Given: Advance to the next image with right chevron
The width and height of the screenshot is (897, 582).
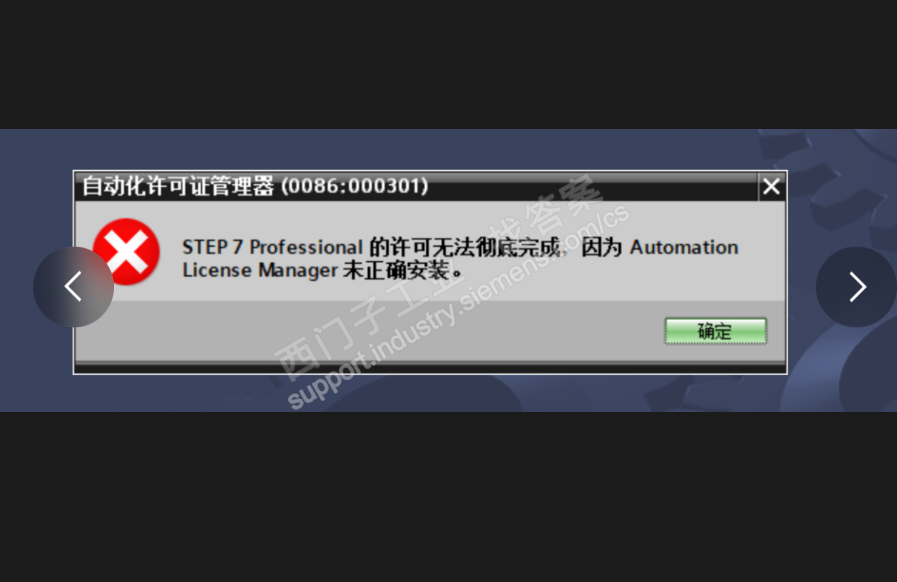Looking at the screenshot, I should tap(856, 287).
